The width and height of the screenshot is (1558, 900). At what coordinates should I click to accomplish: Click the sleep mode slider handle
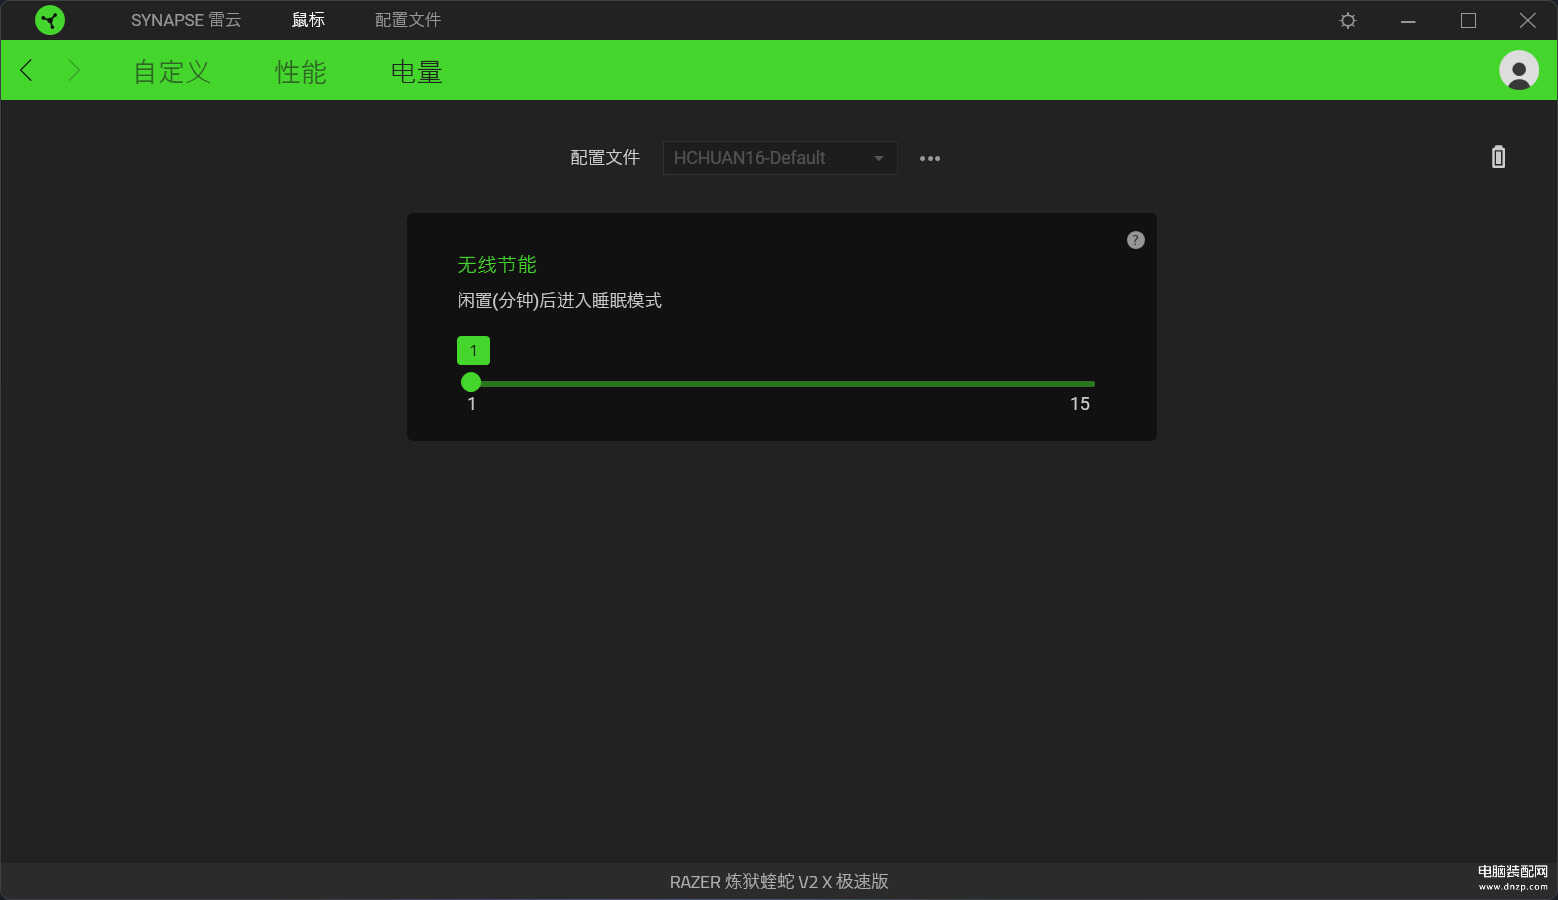[x=471, y=382]
